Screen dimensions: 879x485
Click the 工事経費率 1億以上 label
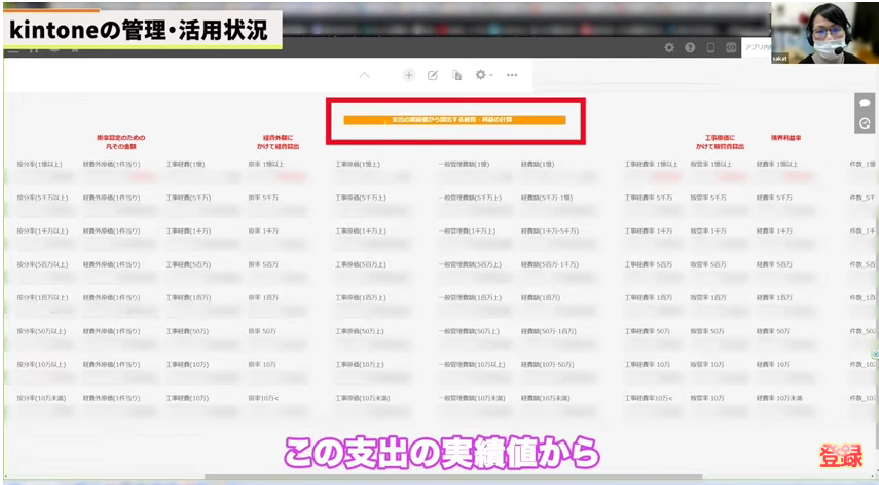click(x=651, y=164)
